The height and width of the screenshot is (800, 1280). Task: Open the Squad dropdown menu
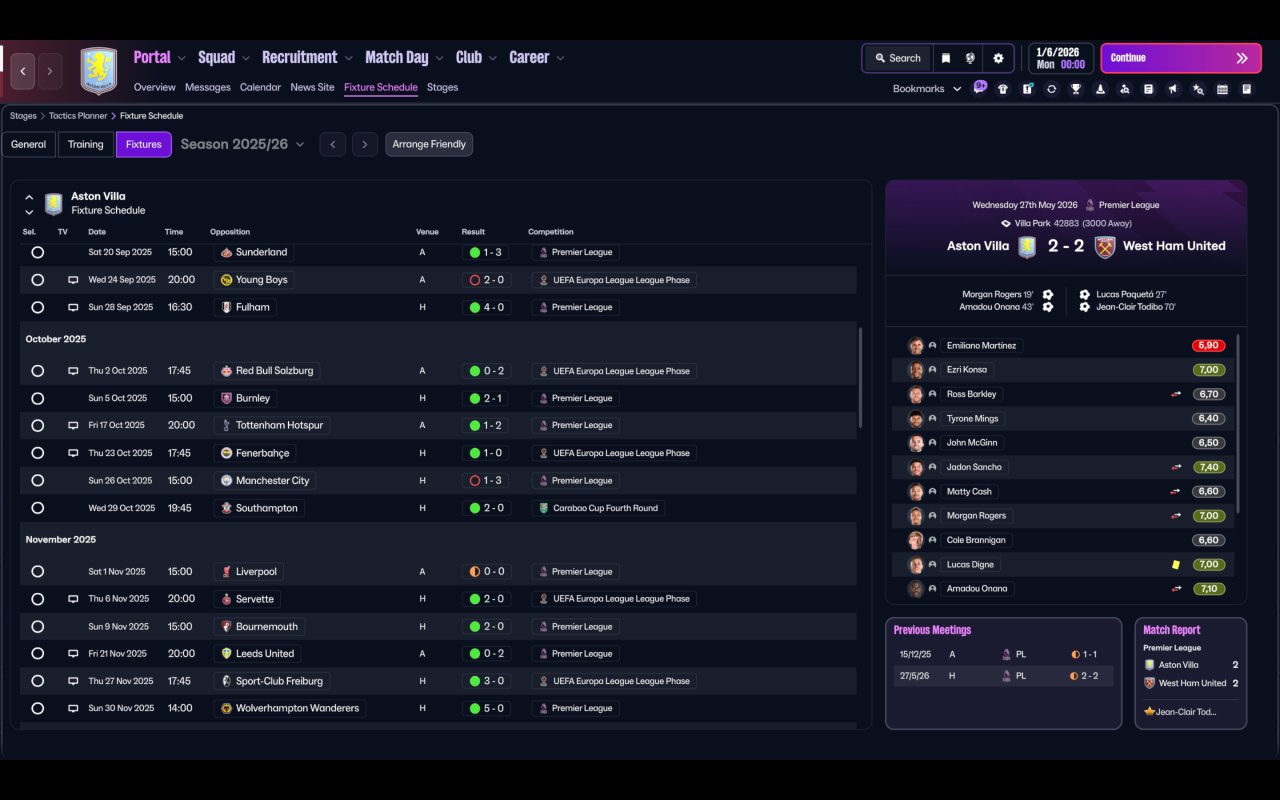point(224,58)
